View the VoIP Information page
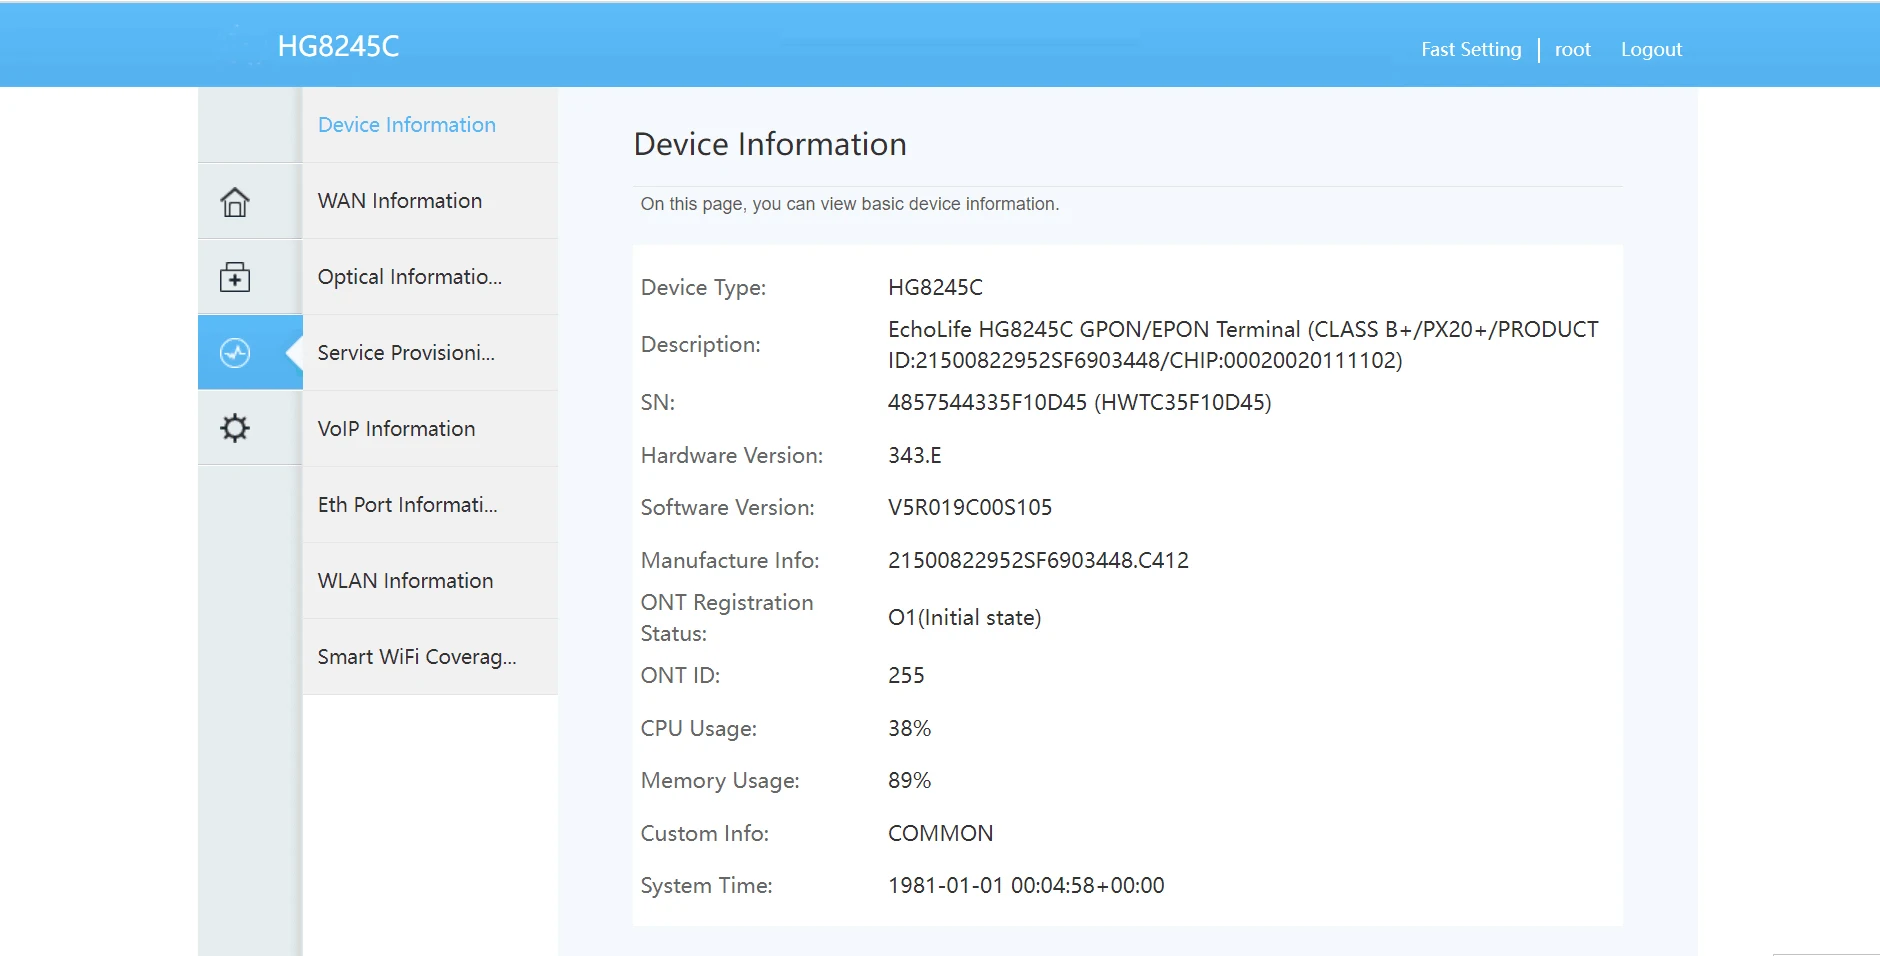Image resolution: width=1880 pixels, height=956 pixels. (x=396, y=429)
